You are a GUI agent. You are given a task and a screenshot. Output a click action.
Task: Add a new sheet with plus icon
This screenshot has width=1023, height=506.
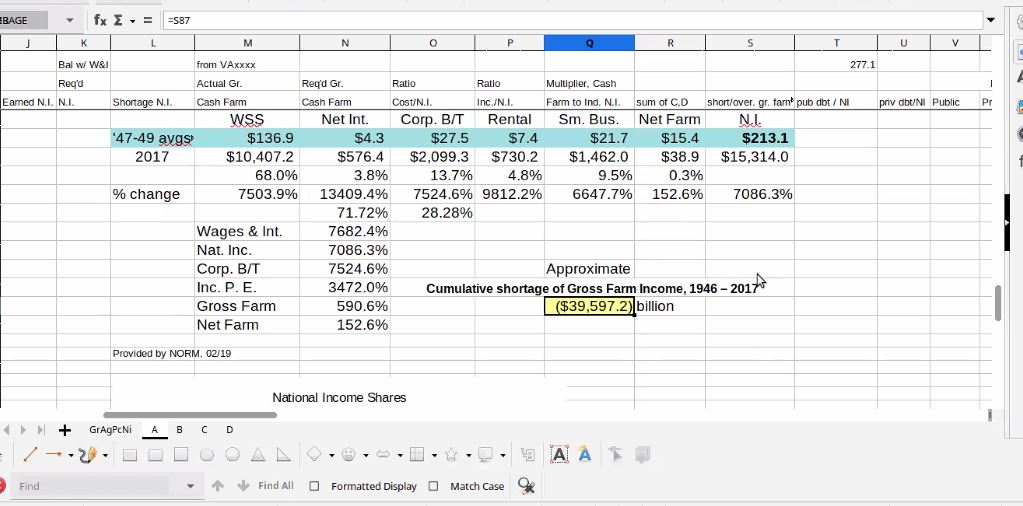[65, 430]
